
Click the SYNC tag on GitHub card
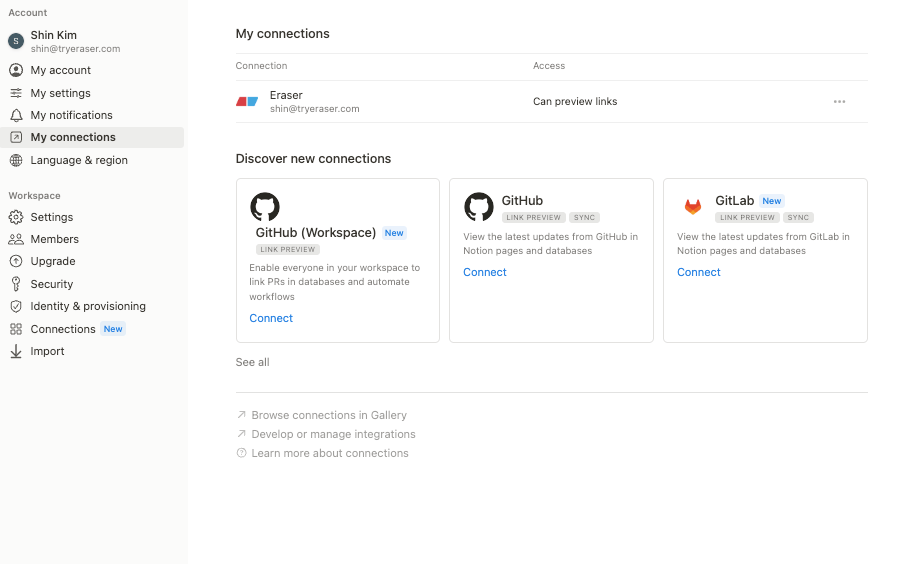coord(585,217)
